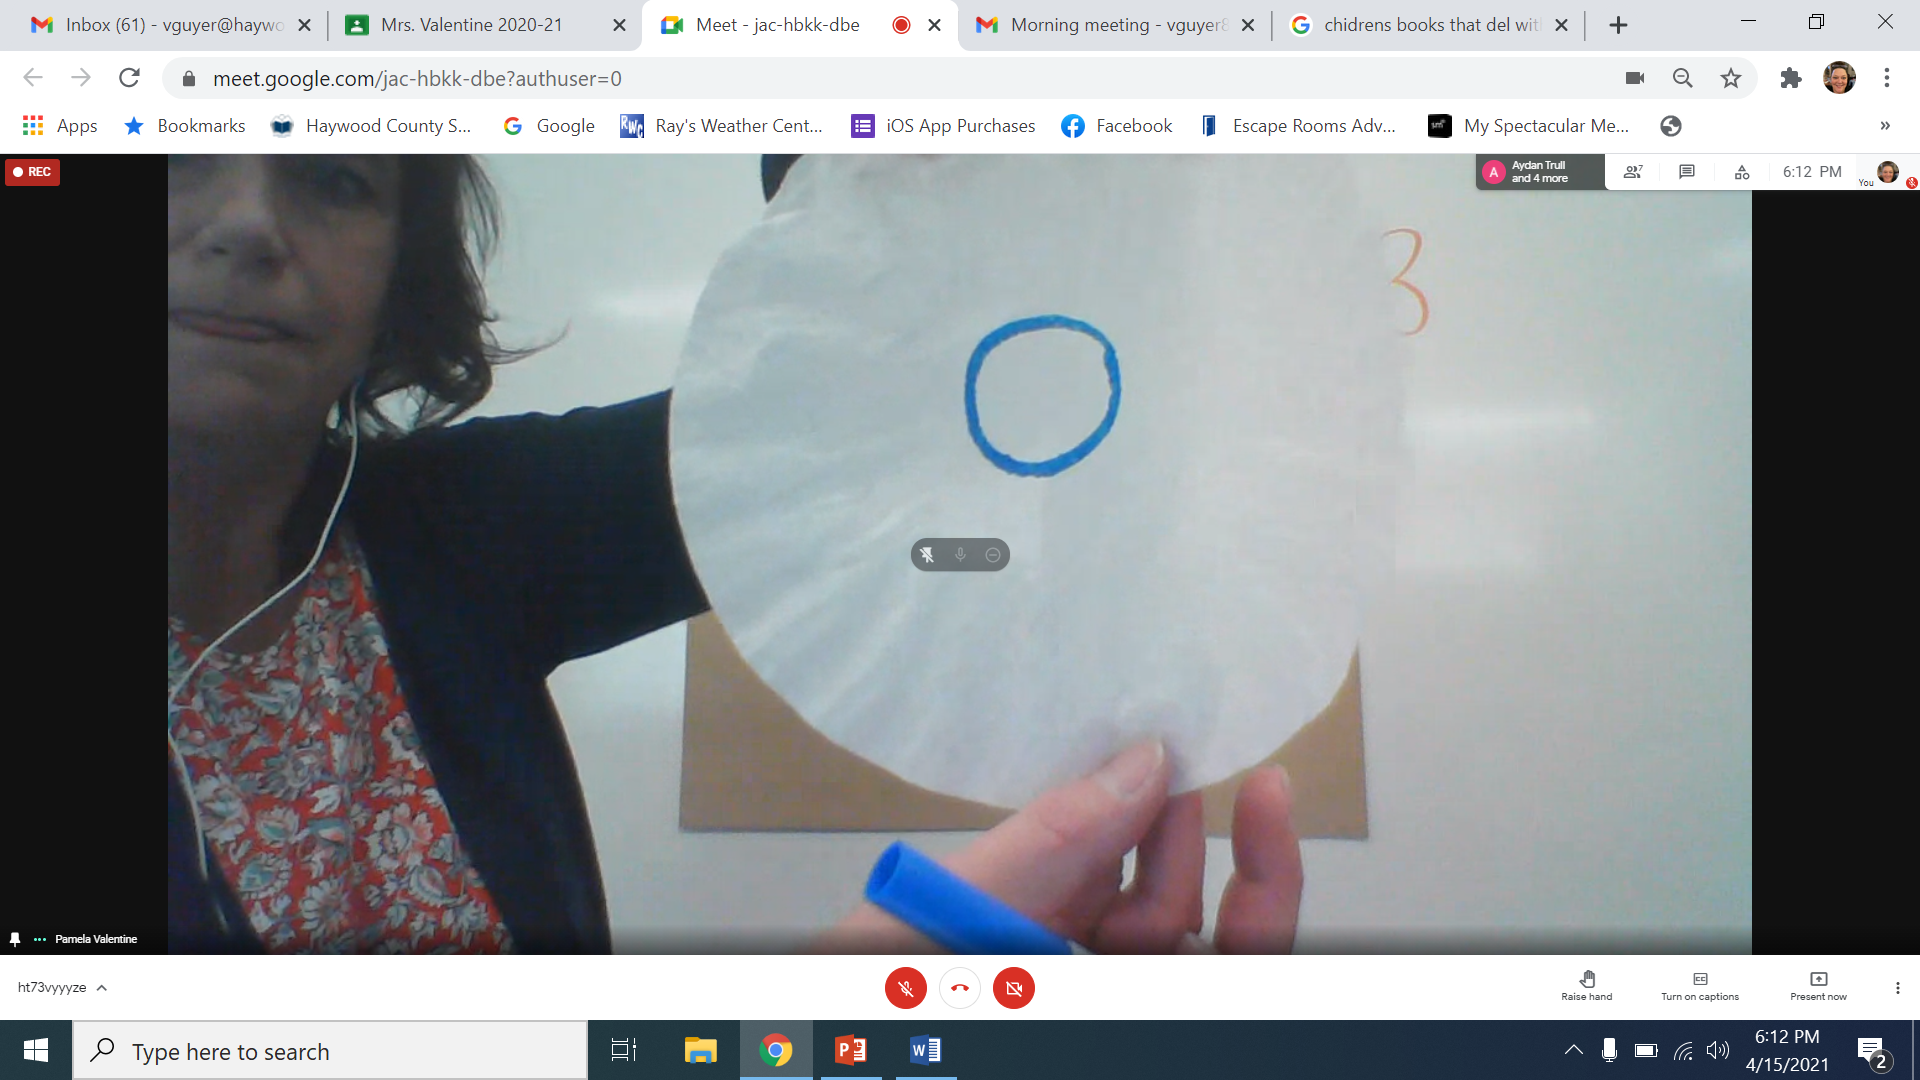Click the red hang up call button
1920x1080 pixels.
coord(960,988)
